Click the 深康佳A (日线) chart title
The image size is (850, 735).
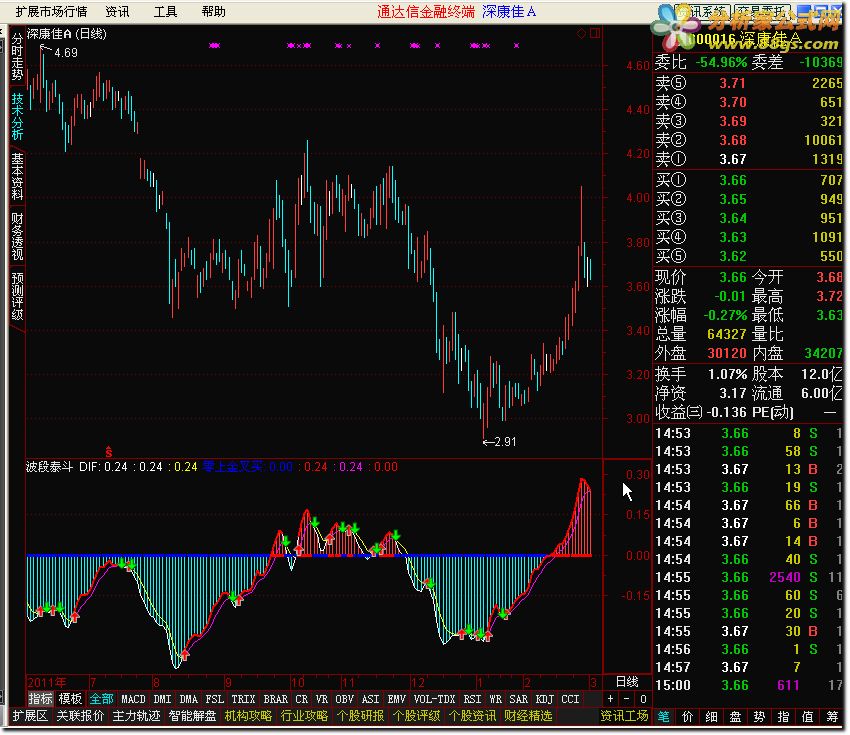67,34
